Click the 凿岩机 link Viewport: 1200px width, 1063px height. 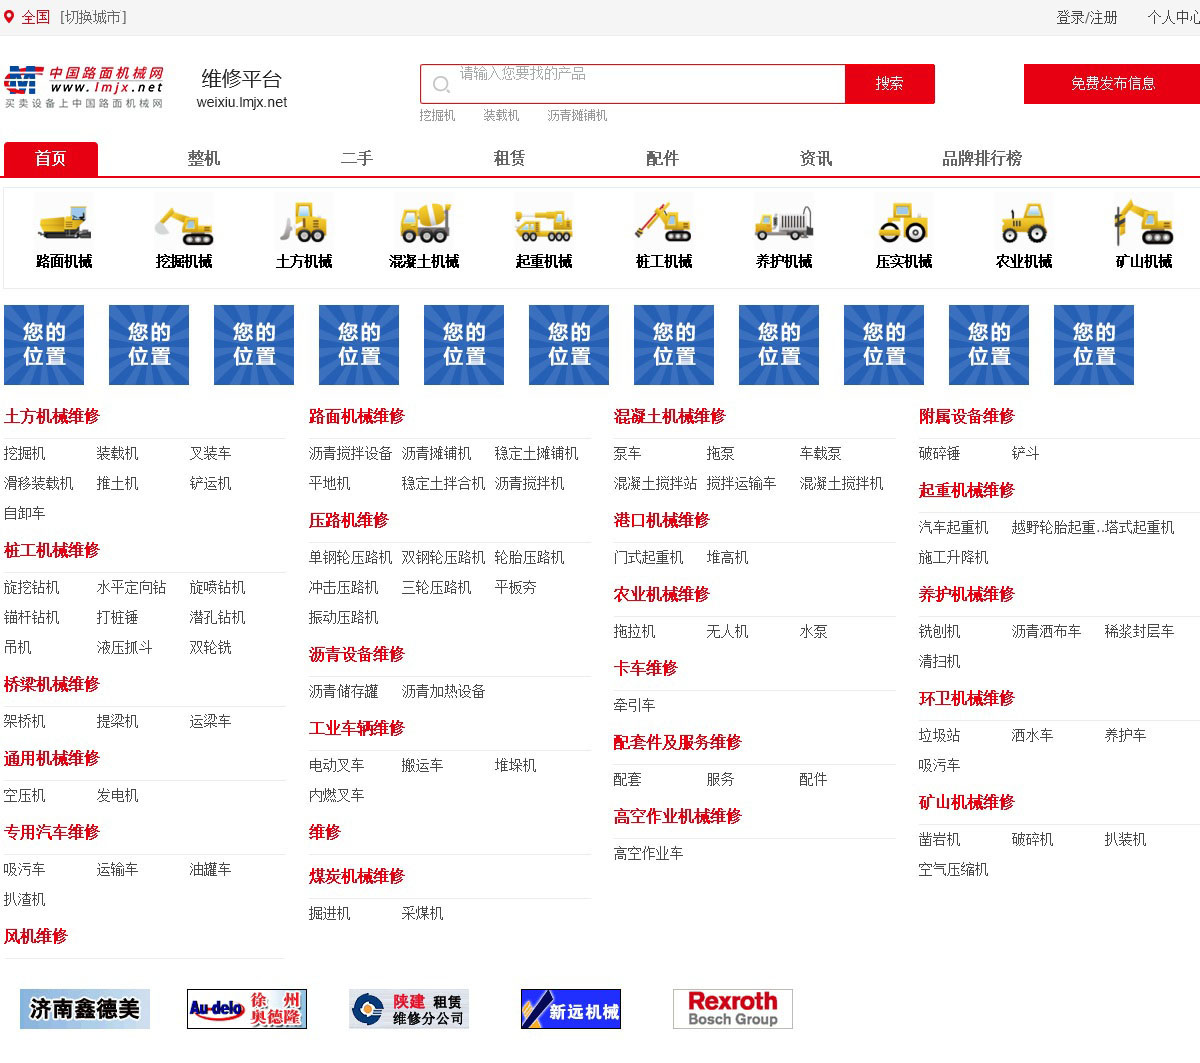point(940,840)
